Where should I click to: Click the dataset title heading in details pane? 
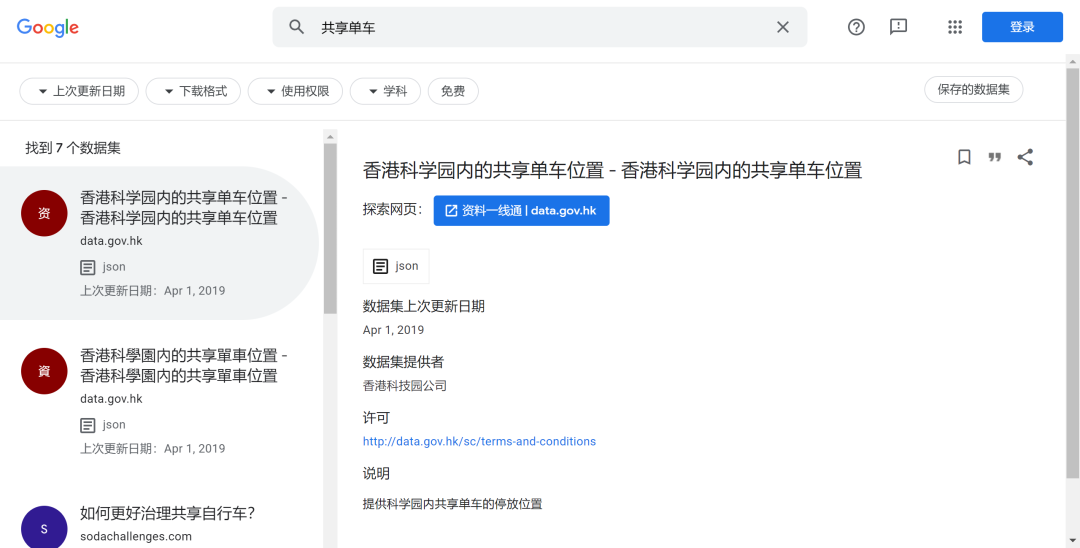pyautogui.click(x=612, y=170)
